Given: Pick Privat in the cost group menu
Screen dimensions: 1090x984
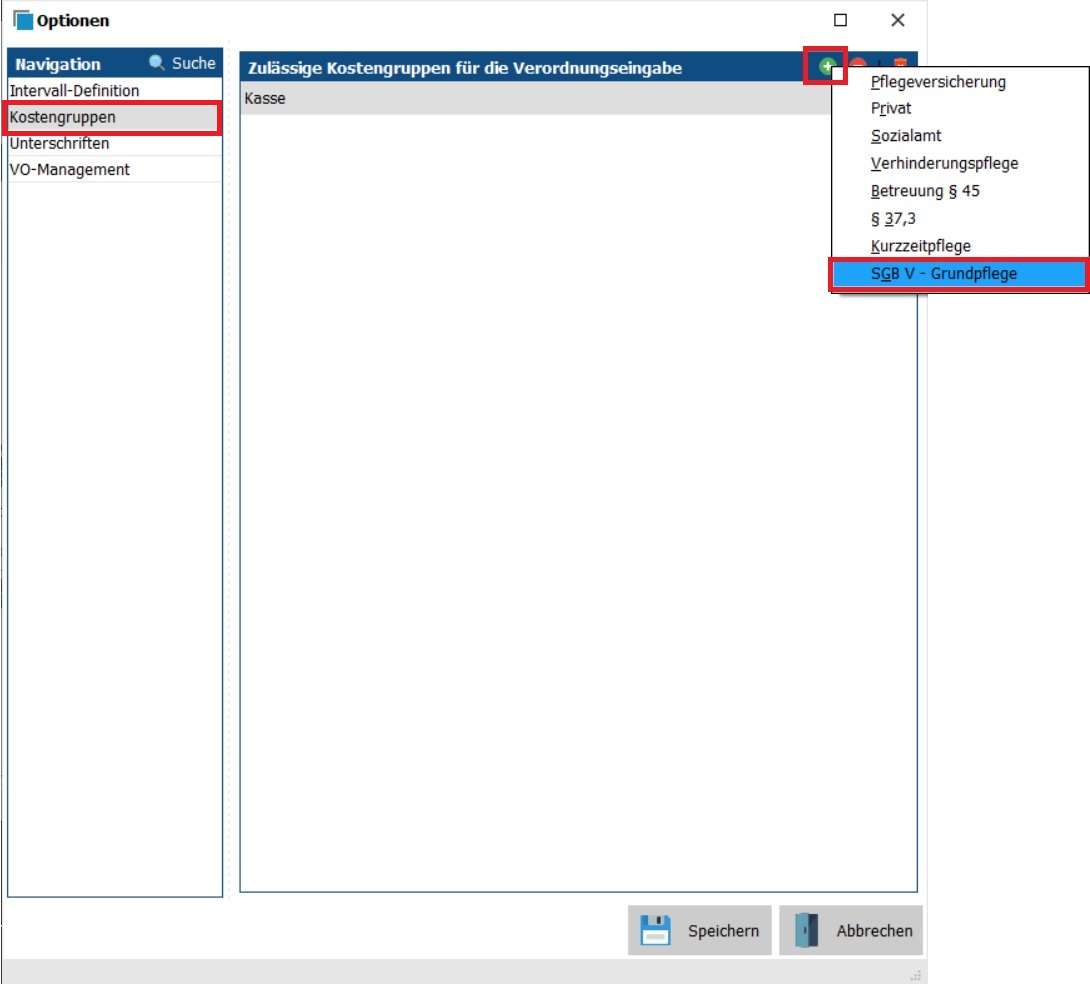Looking at the screenshot, I should pyautogui.click(x=891, y=109).
